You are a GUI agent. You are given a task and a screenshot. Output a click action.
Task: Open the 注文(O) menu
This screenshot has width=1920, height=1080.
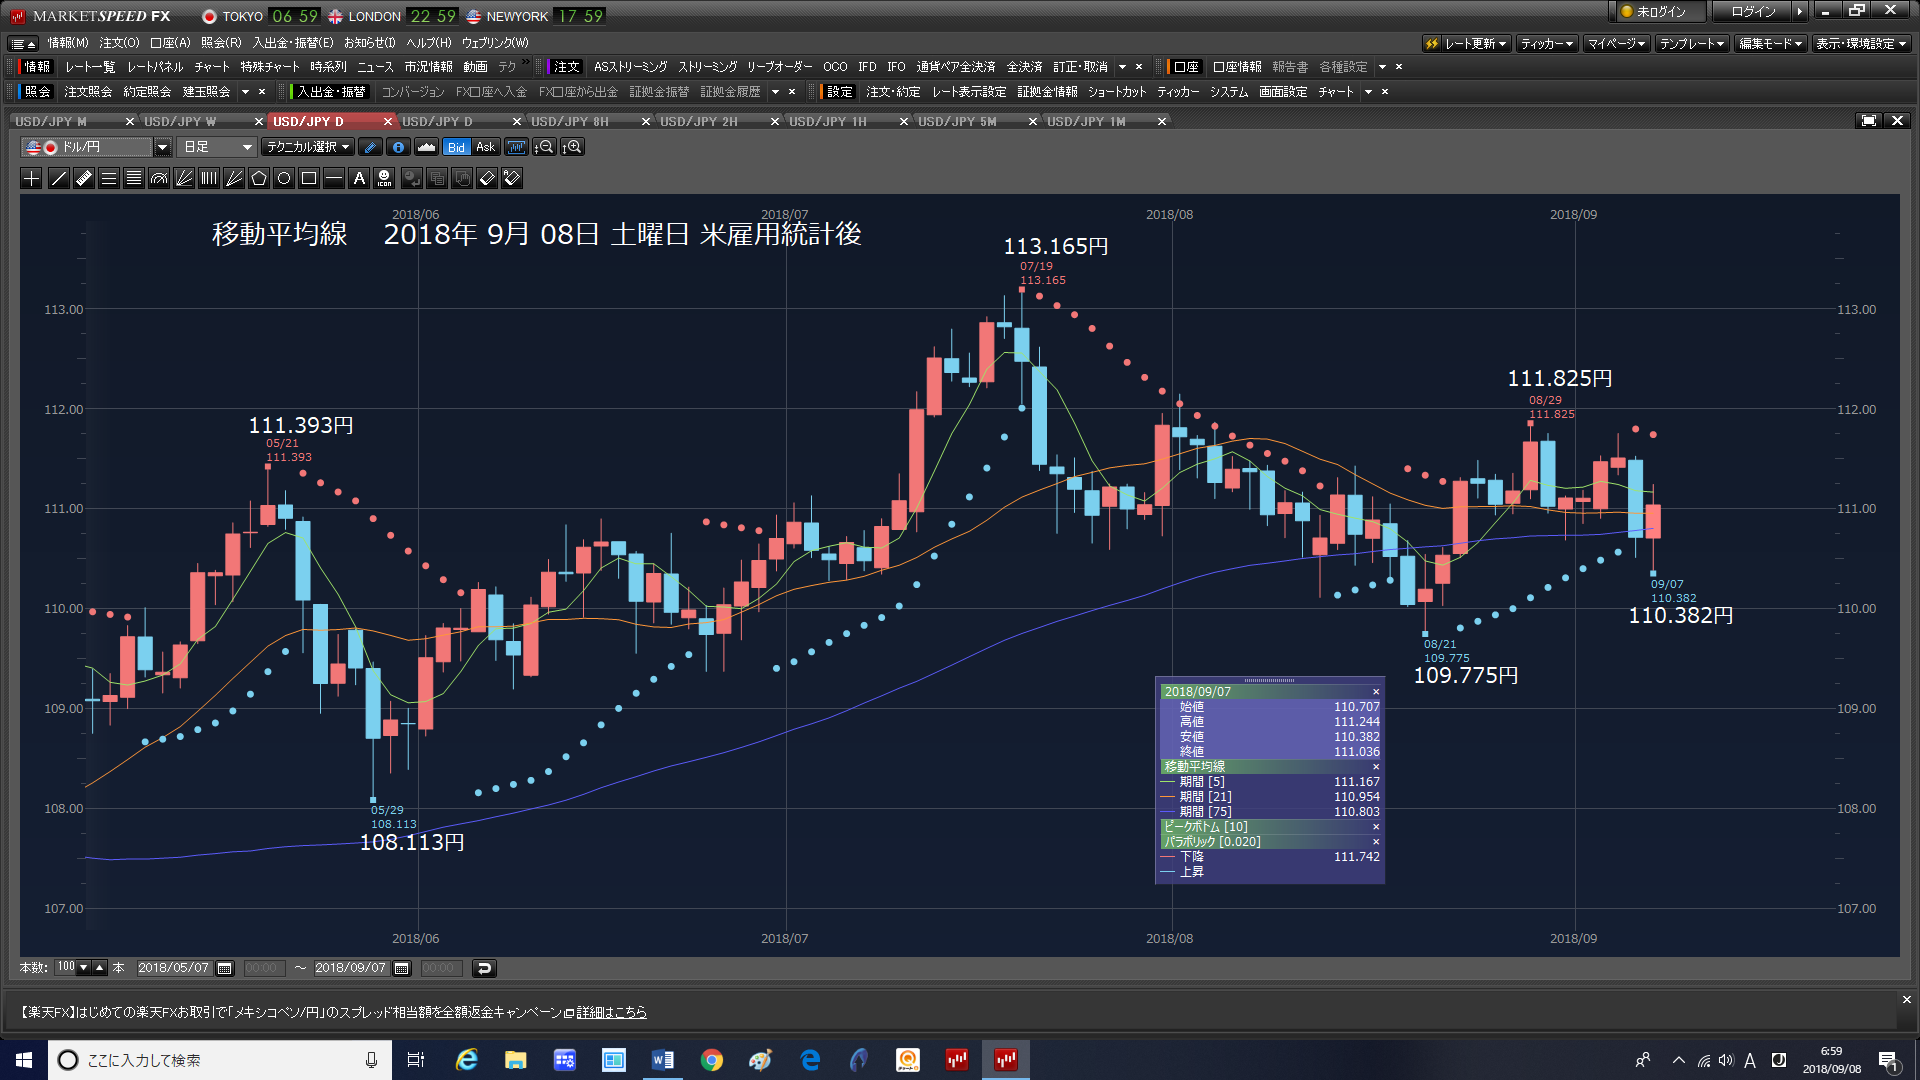click(x=119, y=43)
